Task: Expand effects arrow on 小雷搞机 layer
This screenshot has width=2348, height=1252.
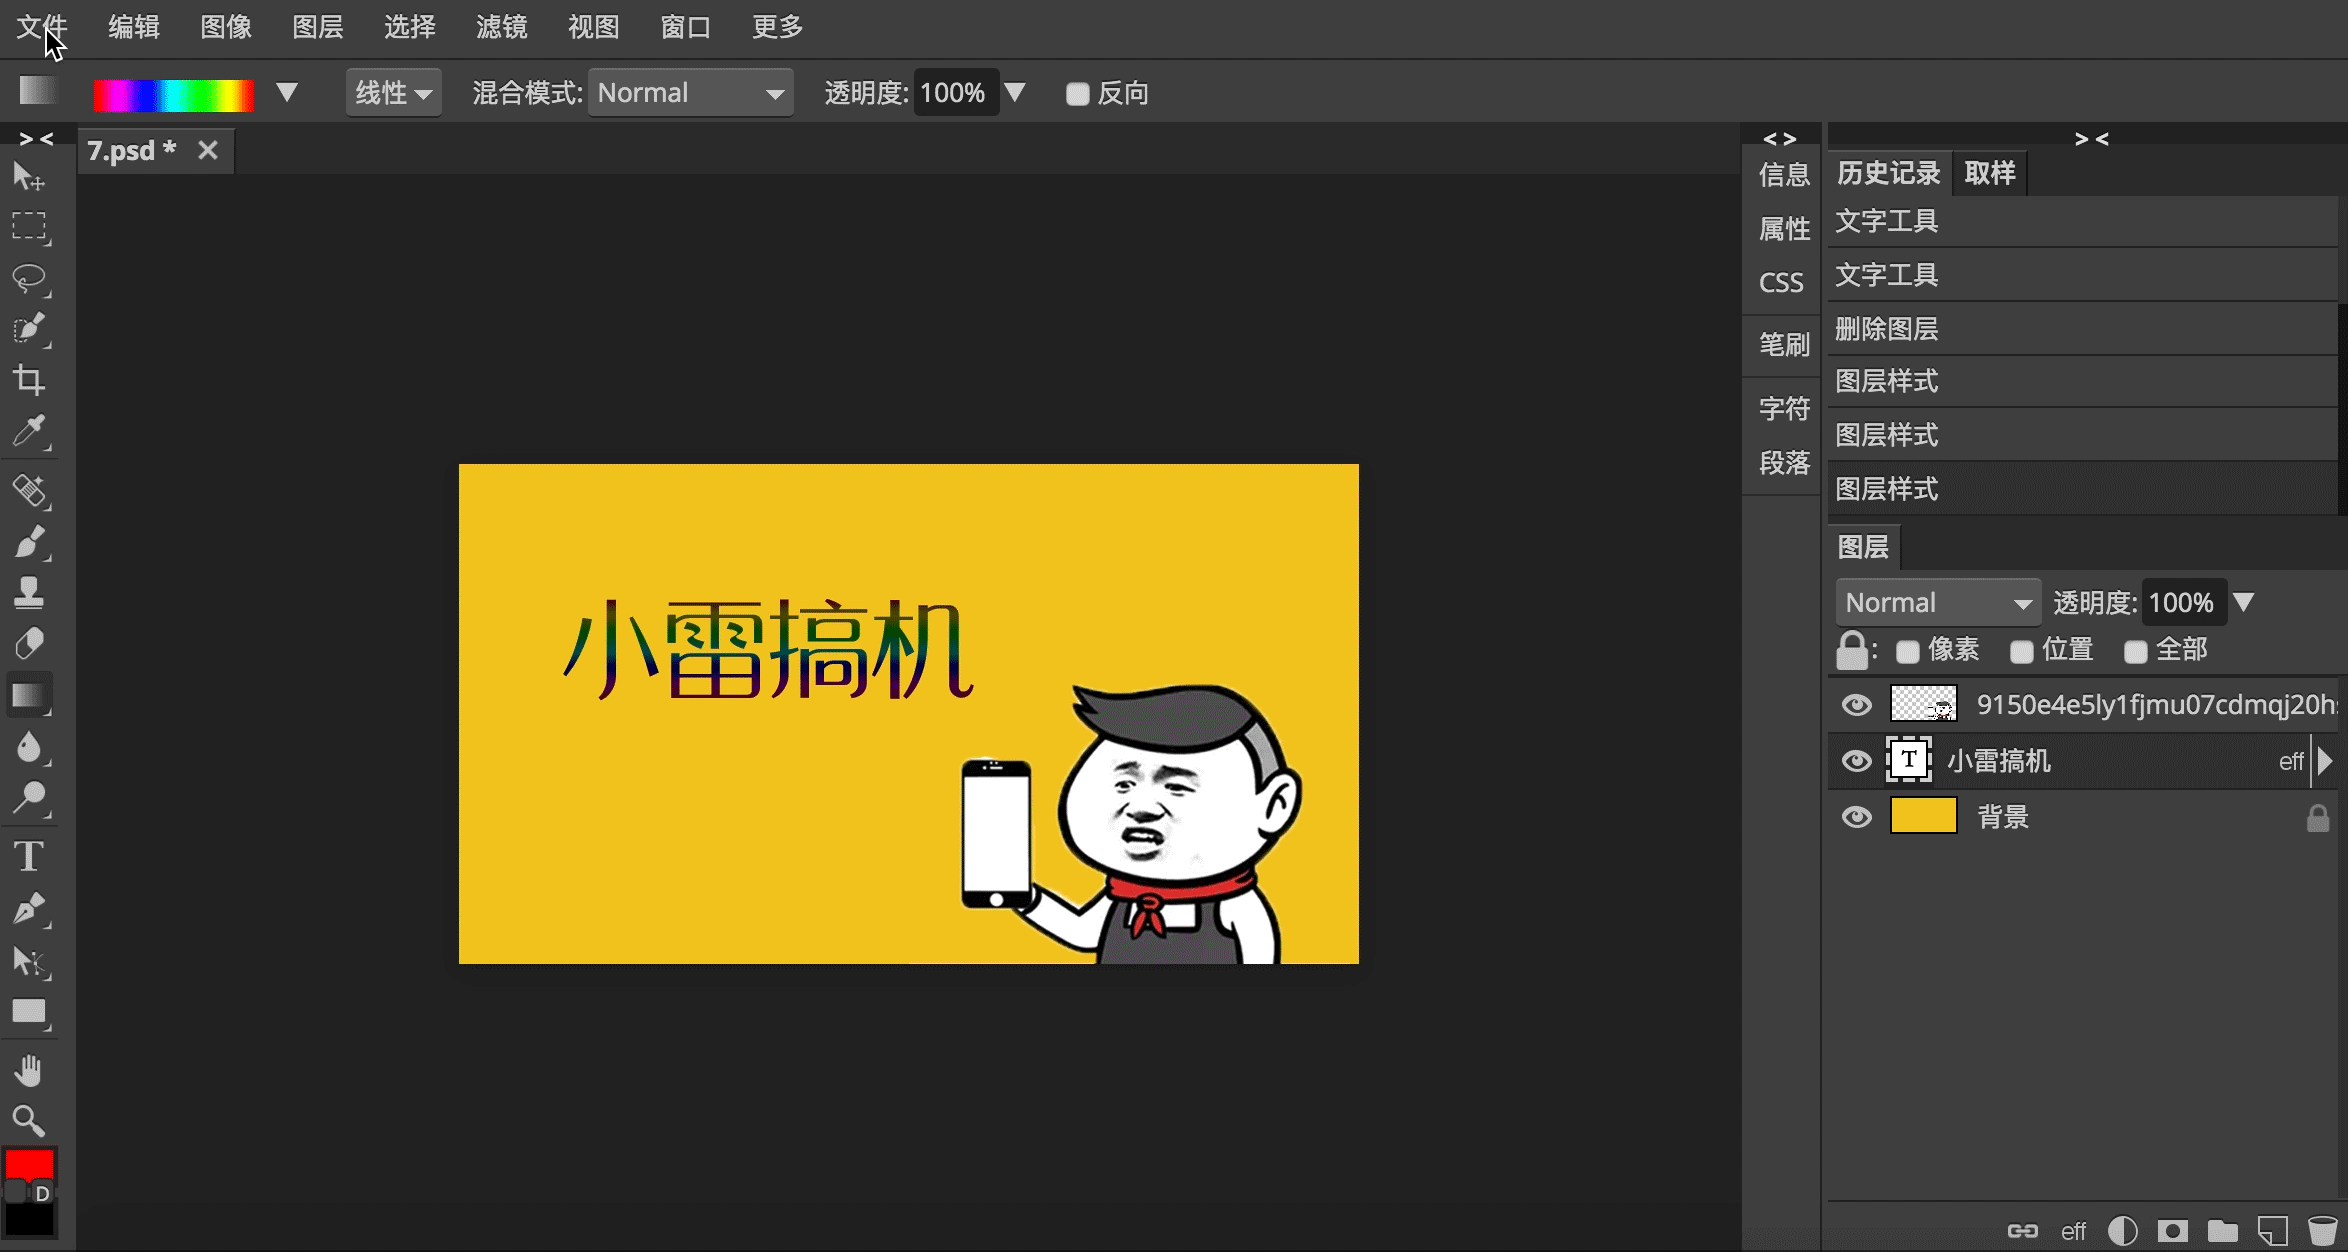Action: pyautogui.click(x=2326, y=761)
